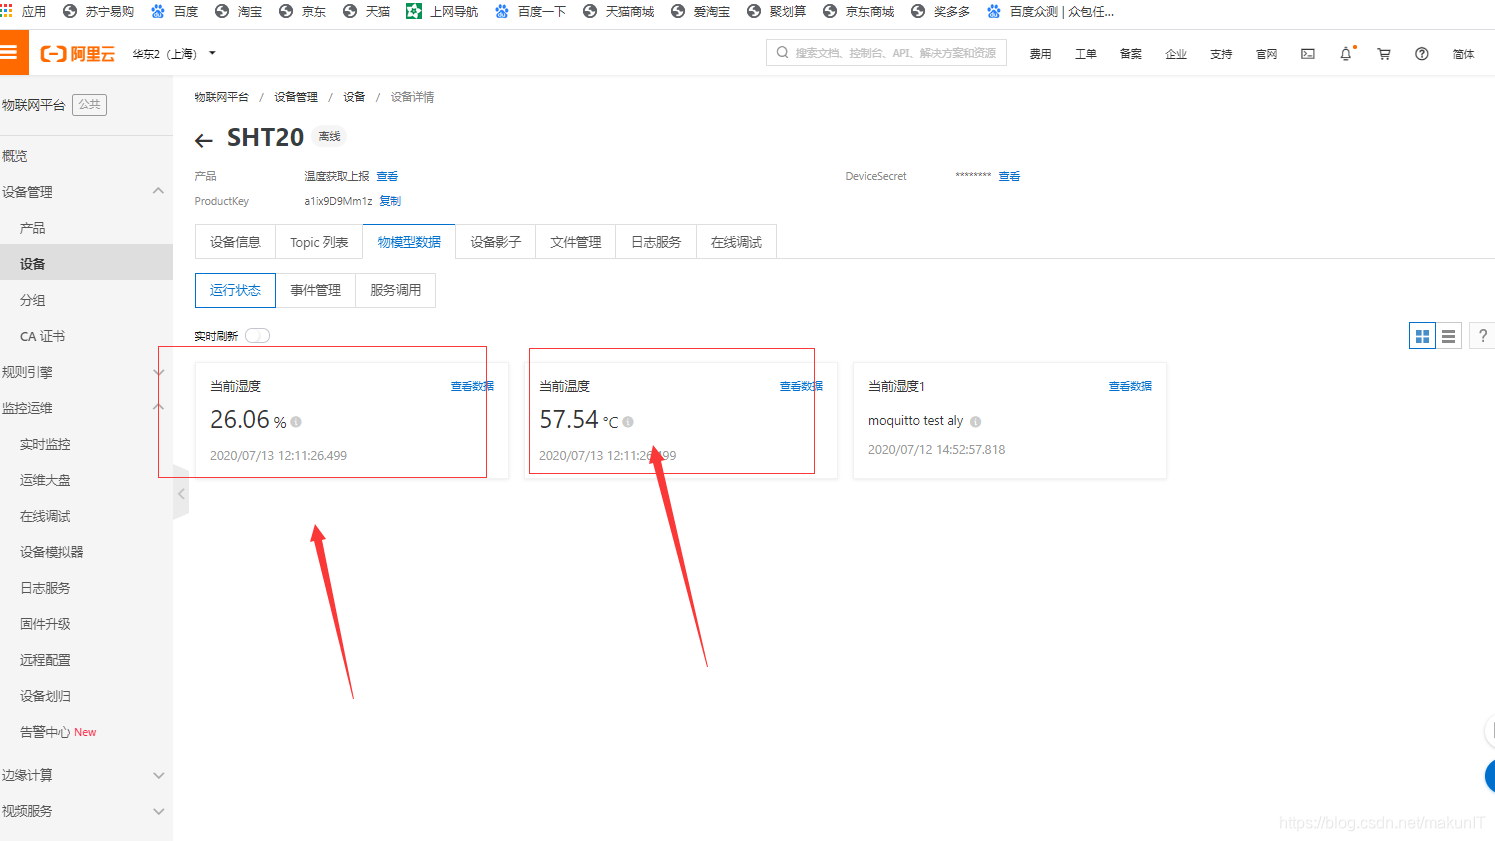This screenshot has width=1495, height=841.
Task: Switch to the Topic 列表 tab
Action: pos(319,242)
